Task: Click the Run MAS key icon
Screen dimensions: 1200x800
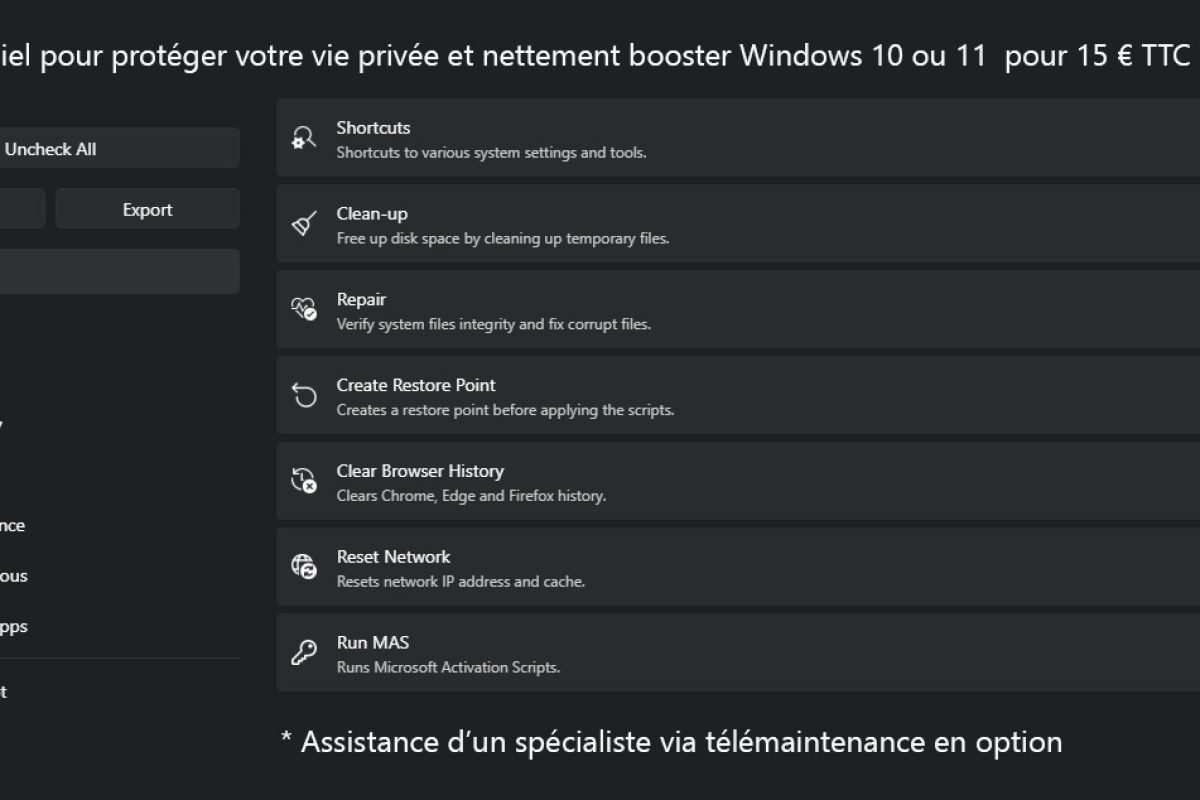Action: (x=304, y=653)
